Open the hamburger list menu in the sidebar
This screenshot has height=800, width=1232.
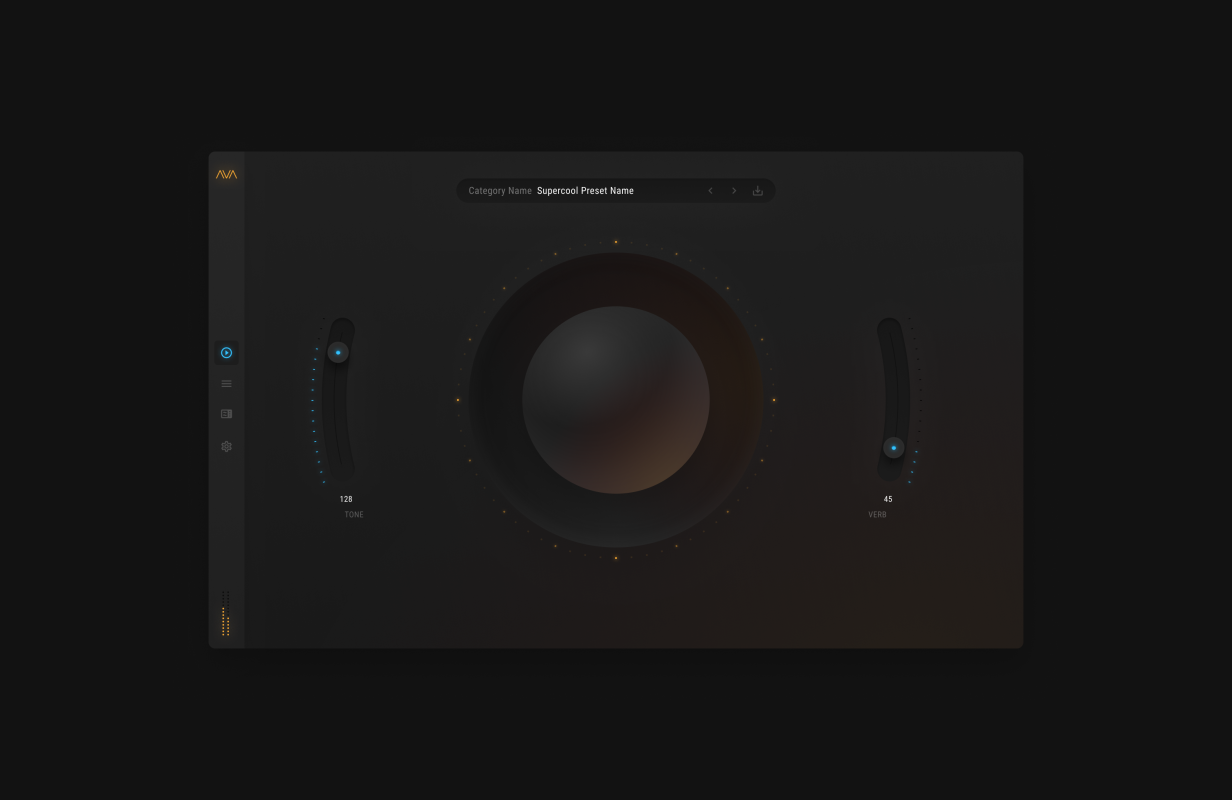[226, 384]
